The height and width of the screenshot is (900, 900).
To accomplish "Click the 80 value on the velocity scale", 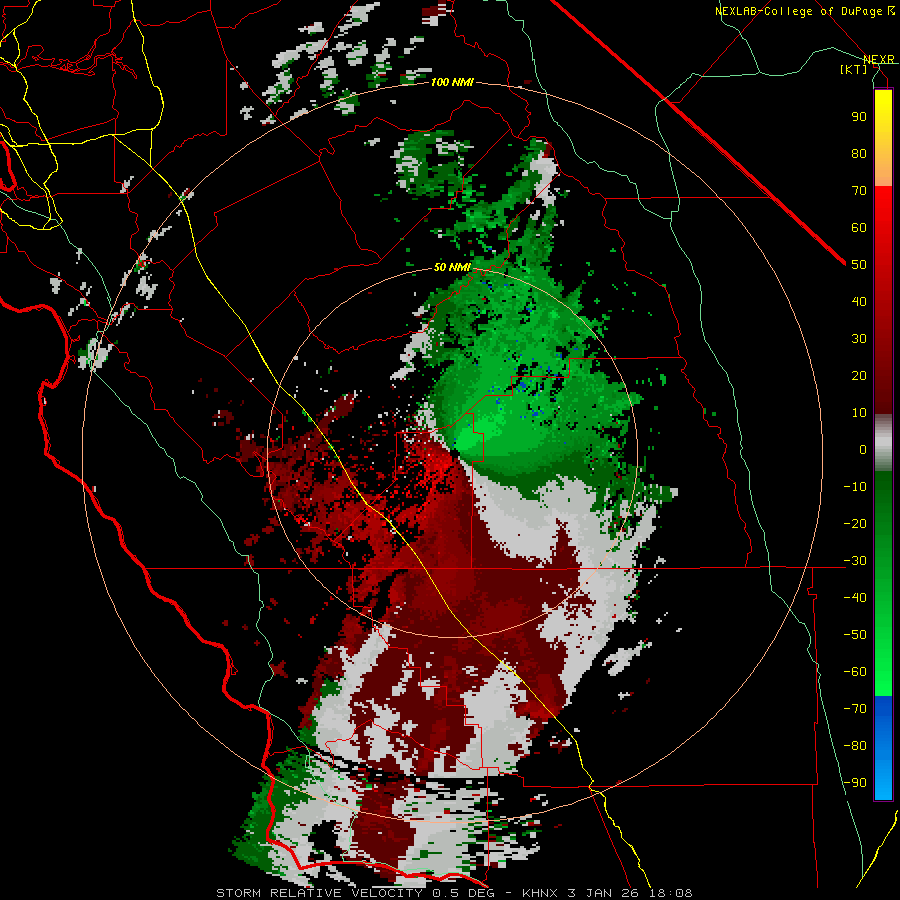I will (859, 154).
